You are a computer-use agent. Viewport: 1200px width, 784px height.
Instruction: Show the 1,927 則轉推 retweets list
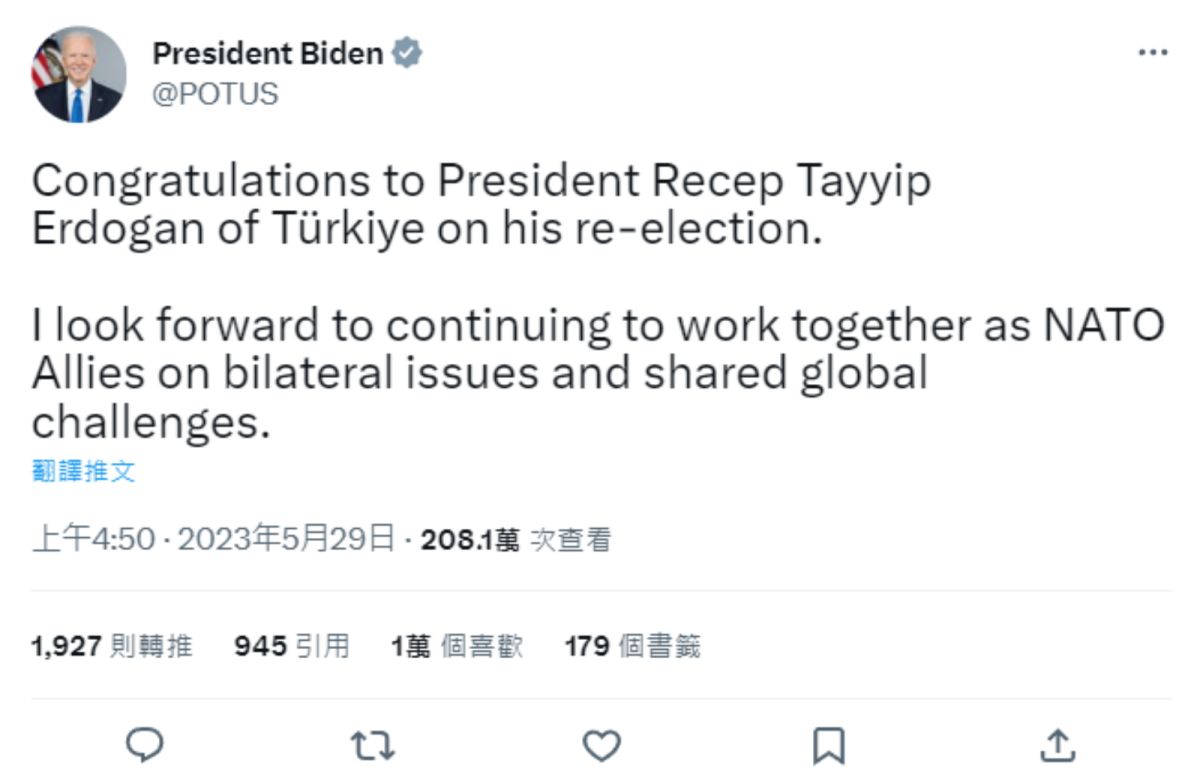(112, 646)
